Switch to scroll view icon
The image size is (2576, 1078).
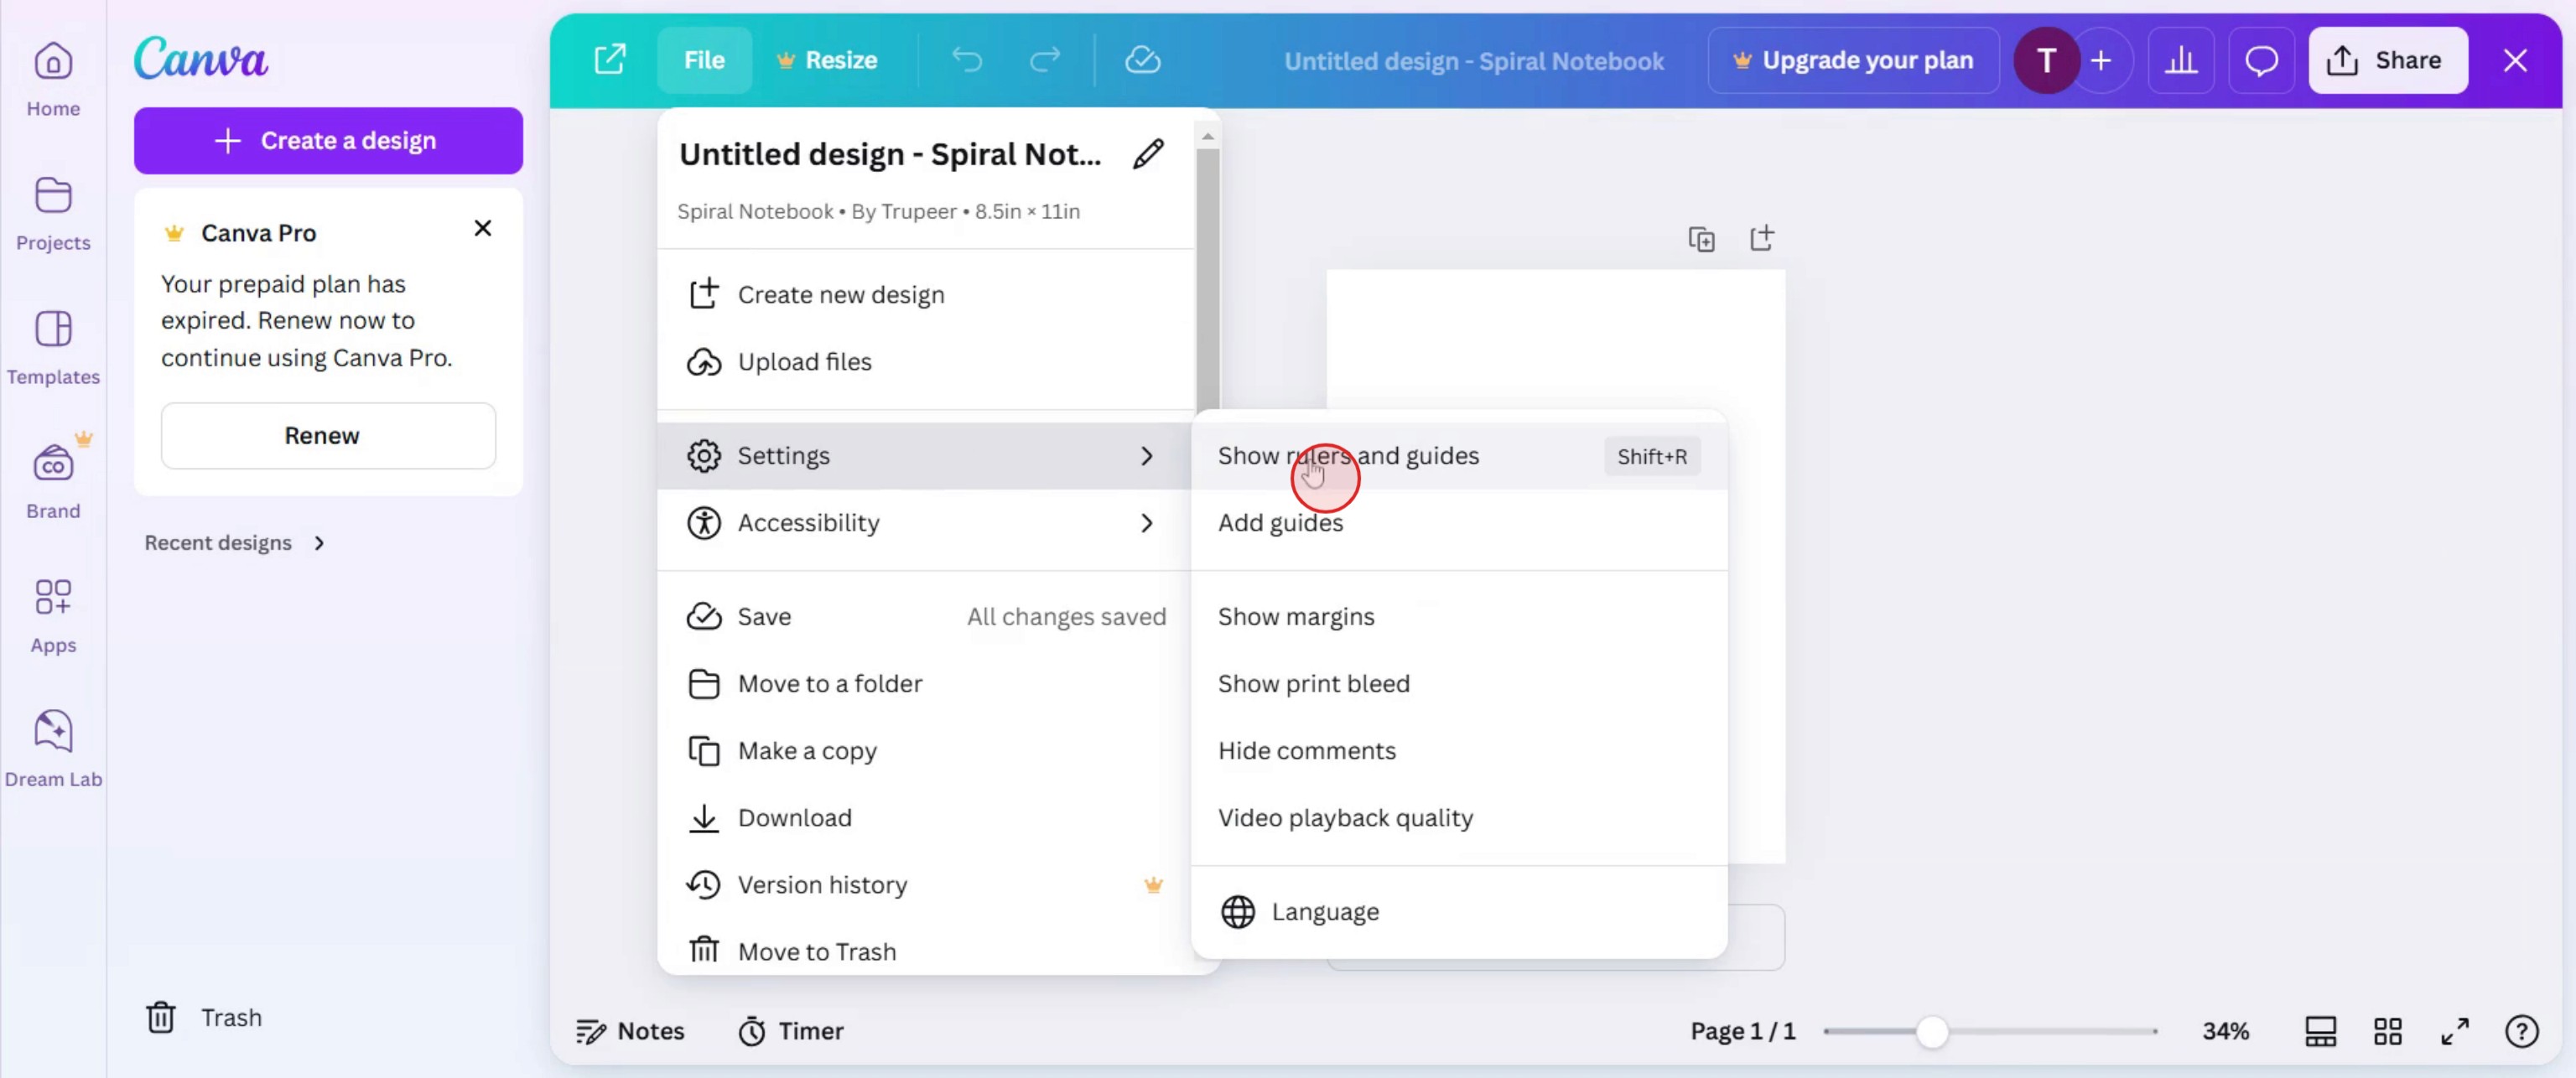(2320, 1031)
